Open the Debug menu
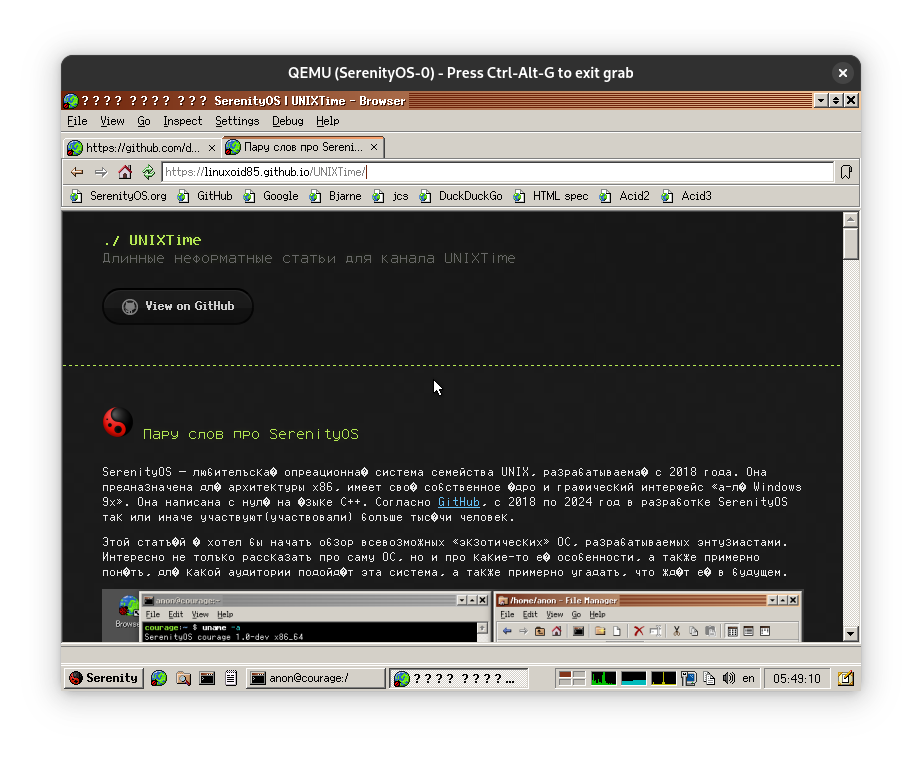This screenshot has width=922, height=758. (288, 121)
